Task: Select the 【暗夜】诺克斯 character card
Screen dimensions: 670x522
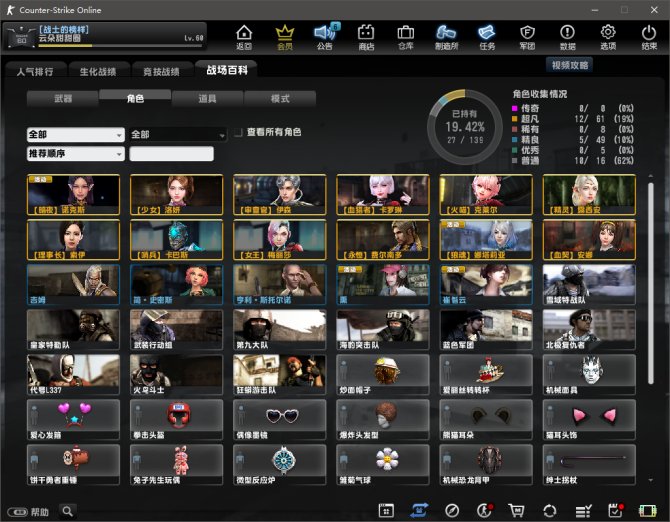Action: 73,194
